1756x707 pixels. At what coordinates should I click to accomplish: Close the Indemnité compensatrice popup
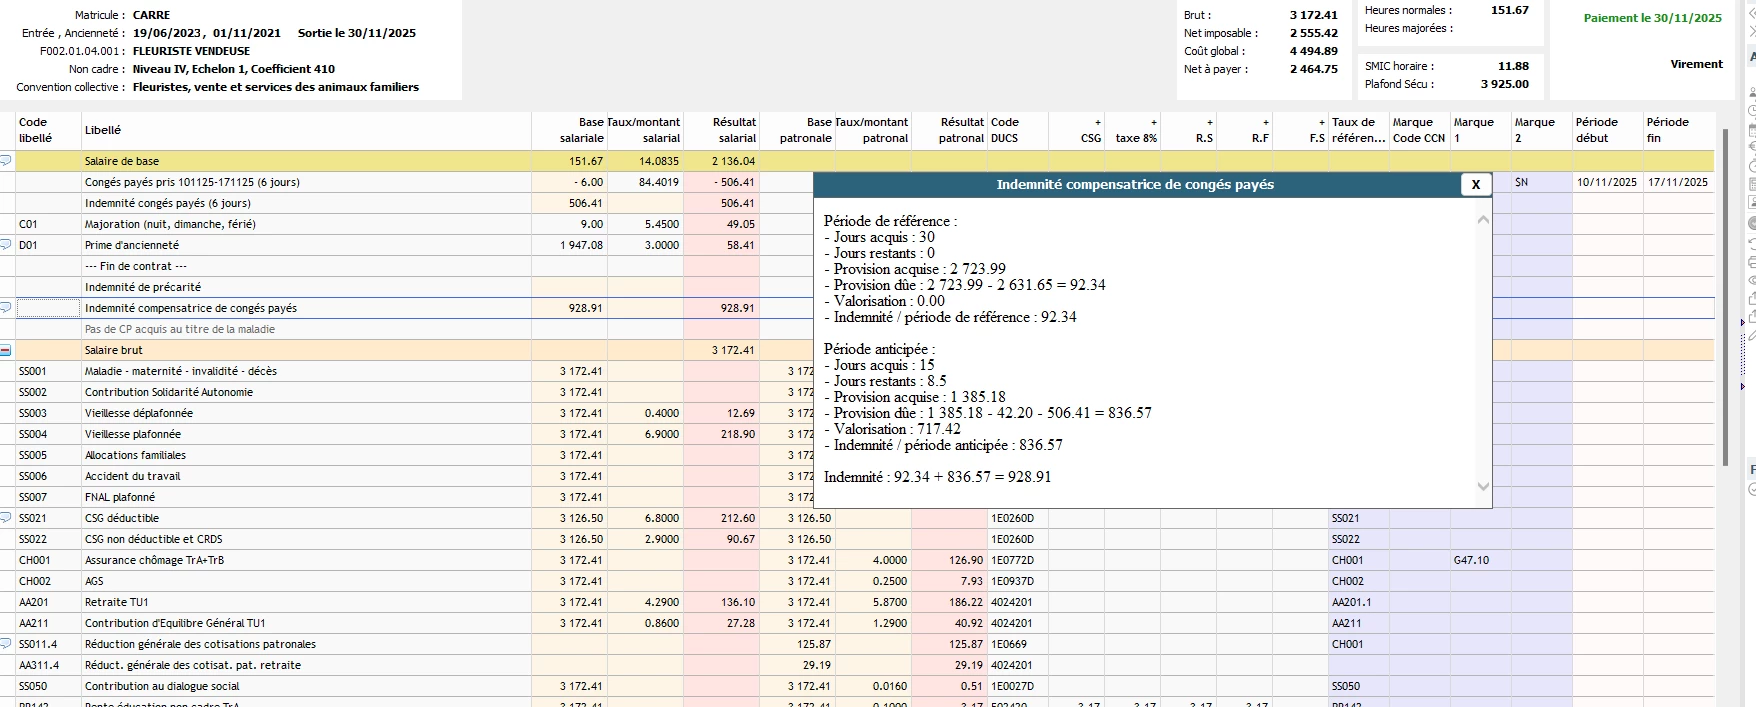tap(1475, 184)
